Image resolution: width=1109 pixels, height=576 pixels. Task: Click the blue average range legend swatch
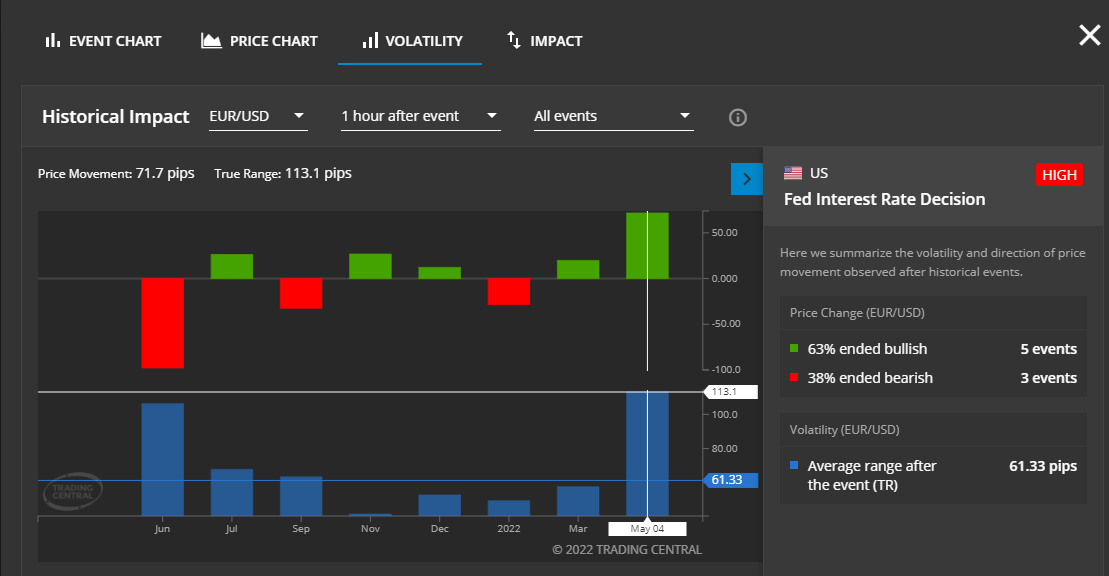click(794, 465)
